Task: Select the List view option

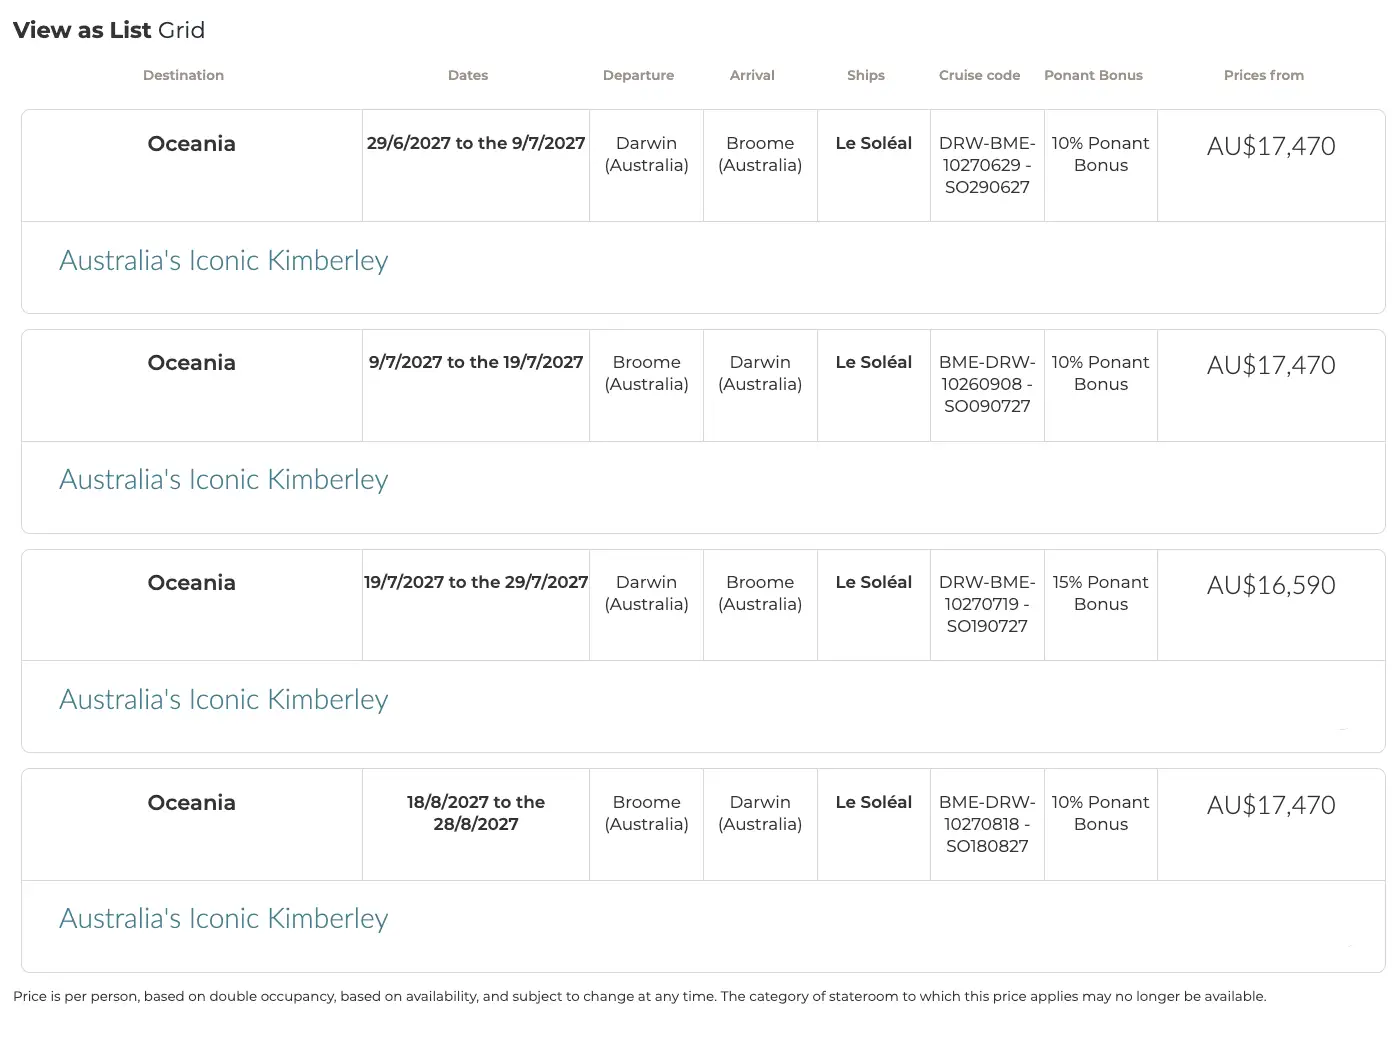Action: [x=130, y=30]
